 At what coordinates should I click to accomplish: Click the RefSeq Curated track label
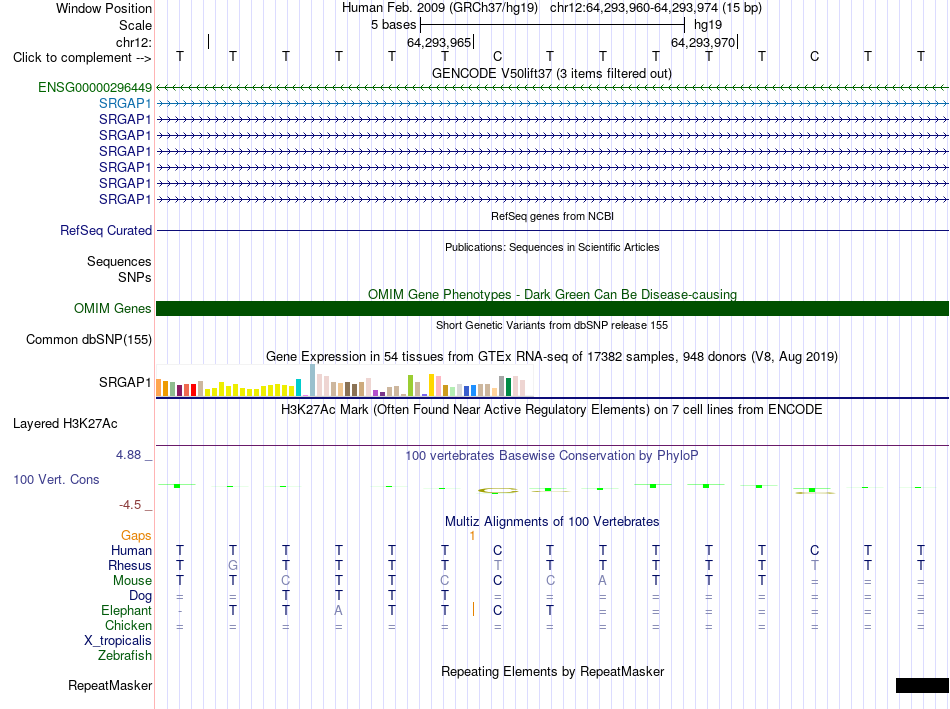[106, 230]
